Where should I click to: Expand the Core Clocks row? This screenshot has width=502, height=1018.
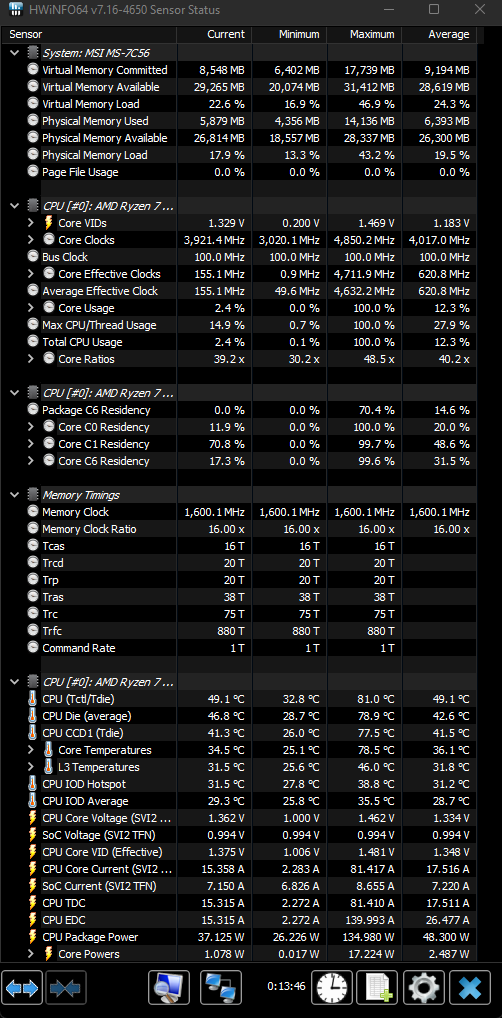pyautogui.click(x=31, y=240)
